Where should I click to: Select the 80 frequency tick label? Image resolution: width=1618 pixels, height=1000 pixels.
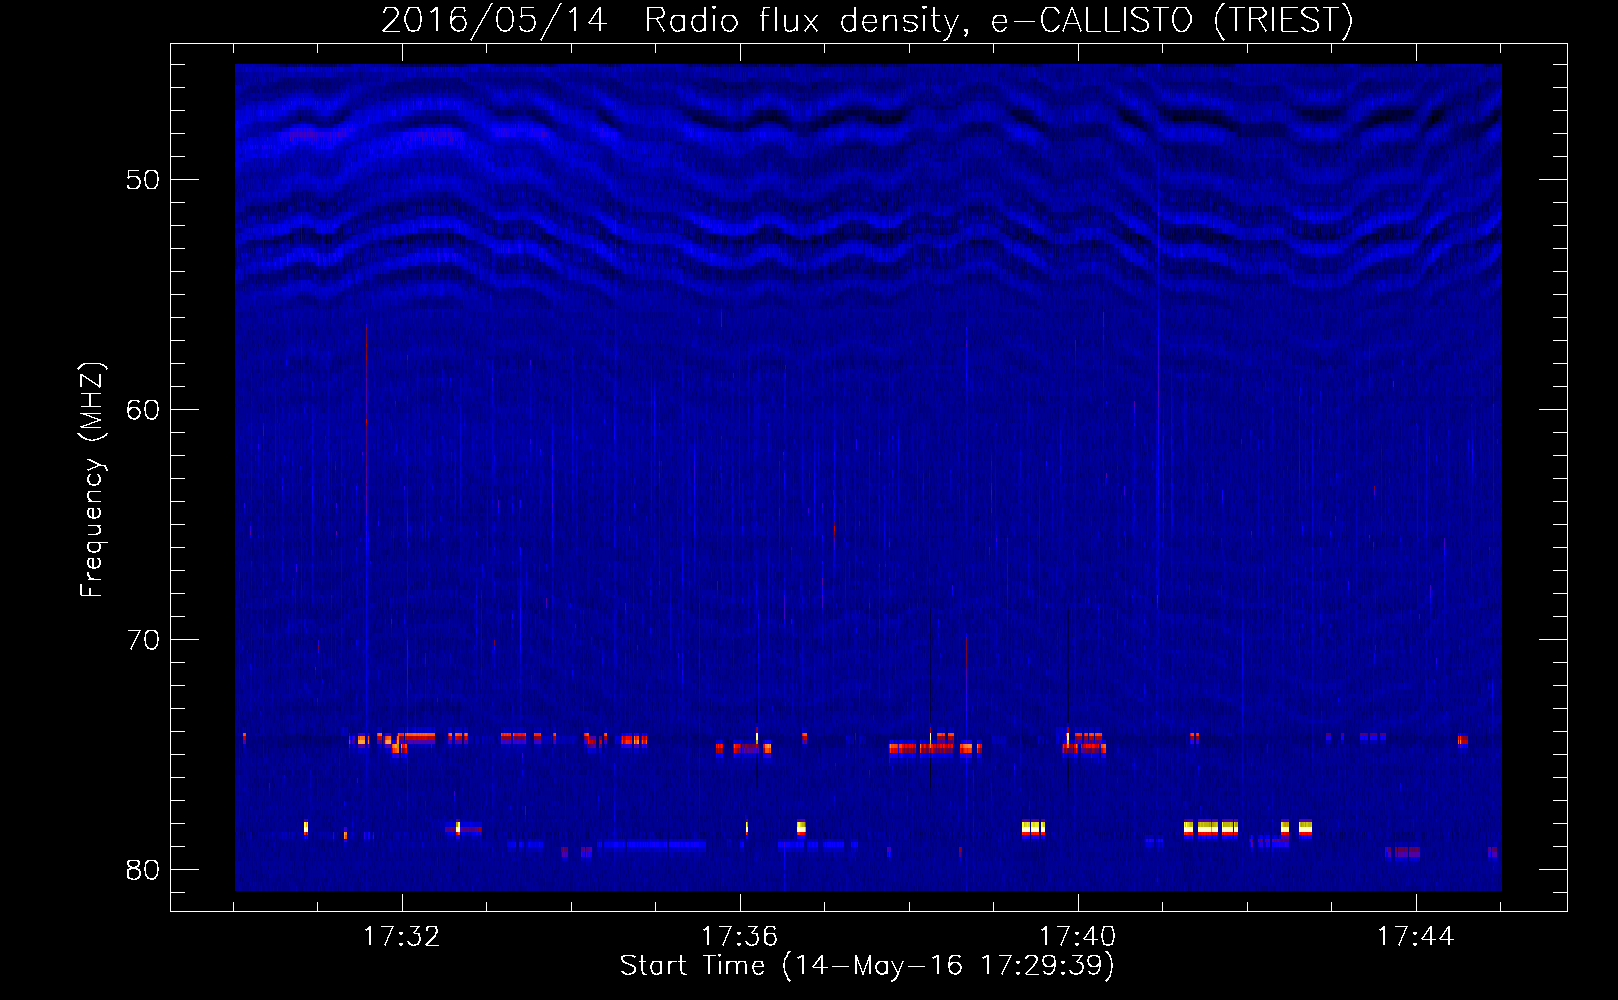[143, 870]
